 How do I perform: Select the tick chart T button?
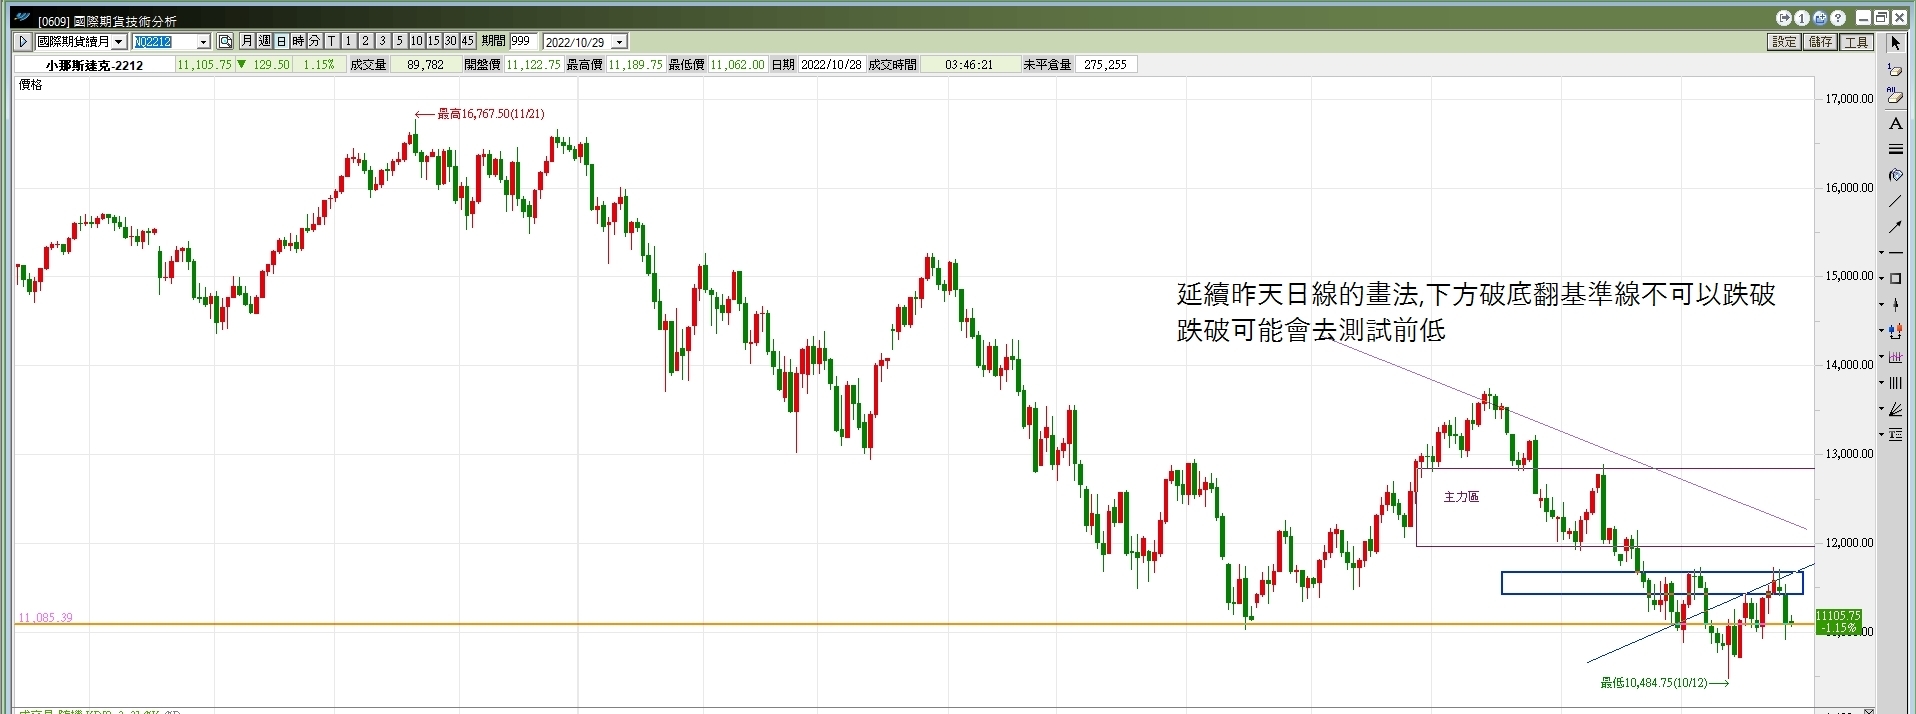[x=331, y=41]
